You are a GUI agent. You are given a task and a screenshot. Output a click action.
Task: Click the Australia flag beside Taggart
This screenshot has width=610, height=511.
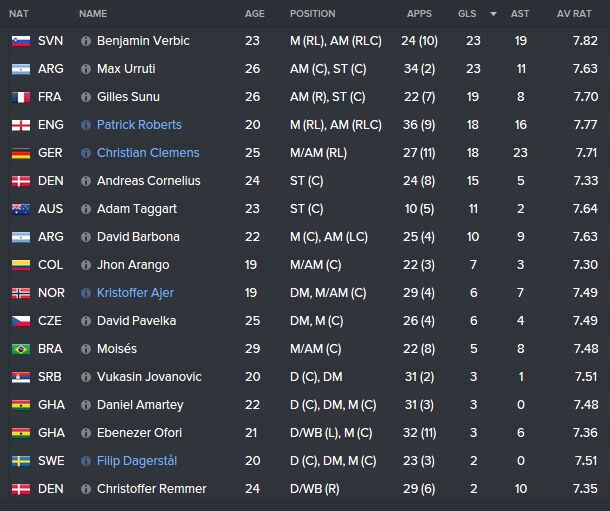21,209
